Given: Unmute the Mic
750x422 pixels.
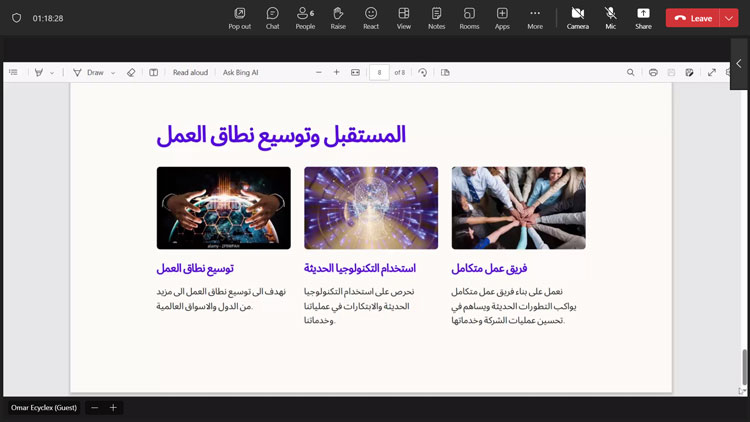Looking at the screenshot, I should click(610, 17).
